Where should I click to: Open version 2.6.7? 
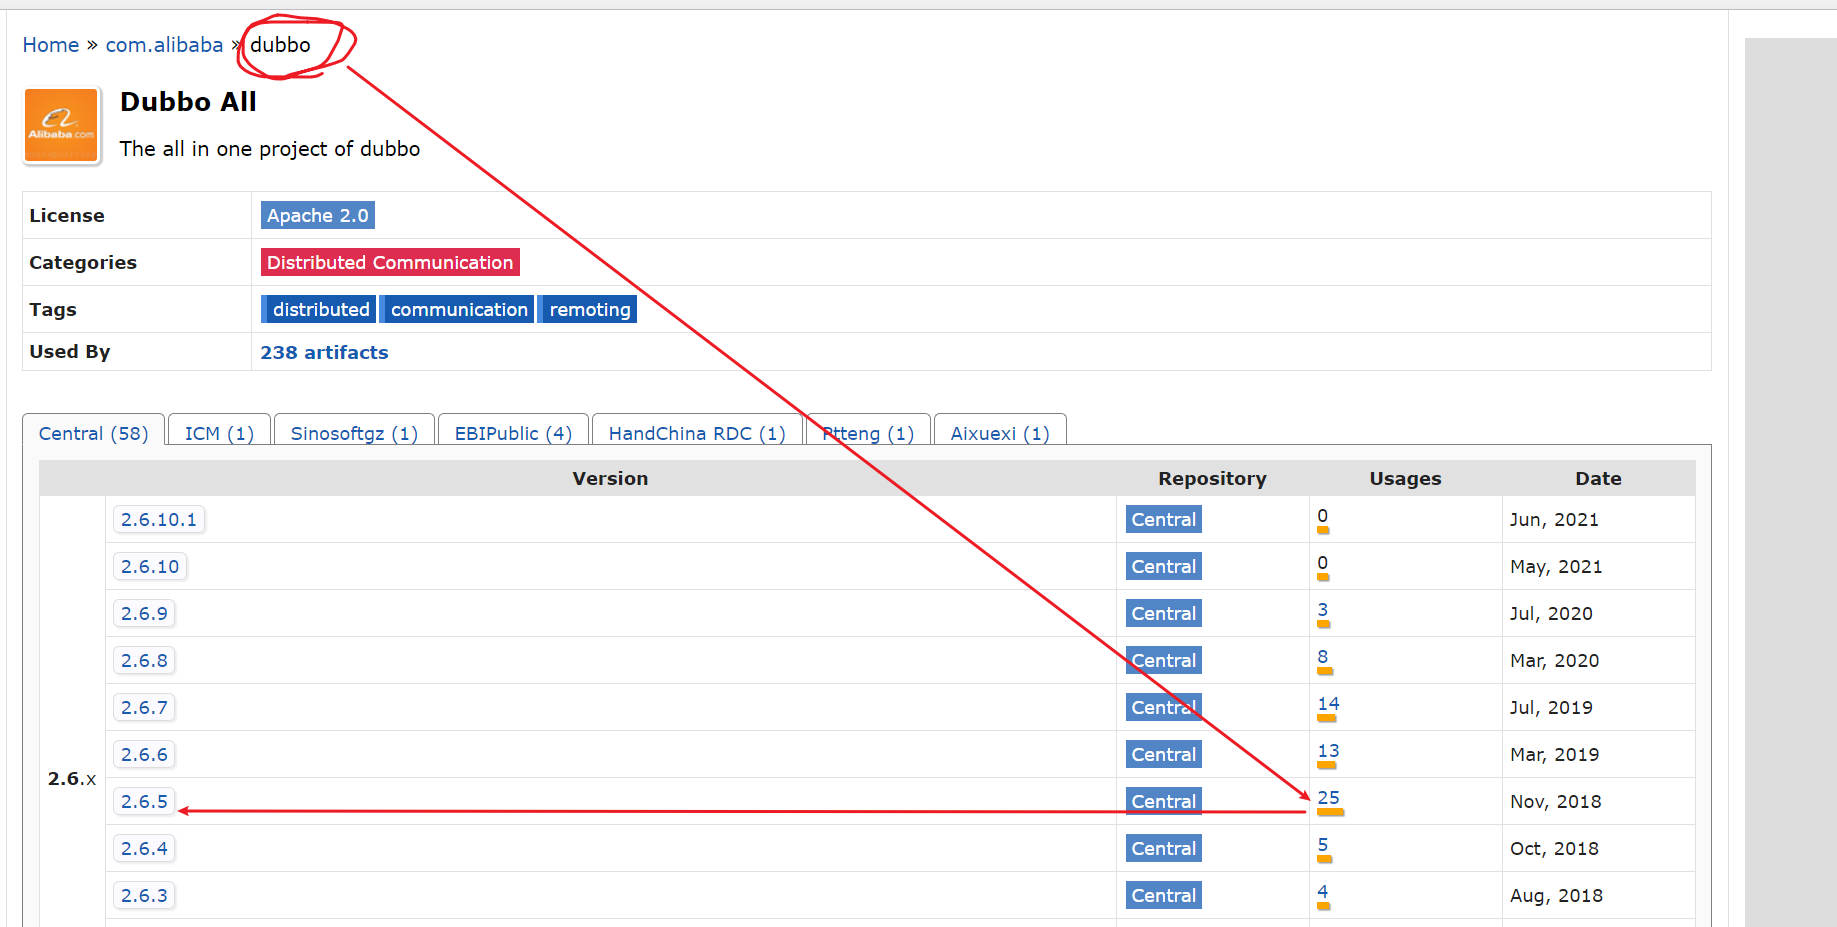[144, 707]
